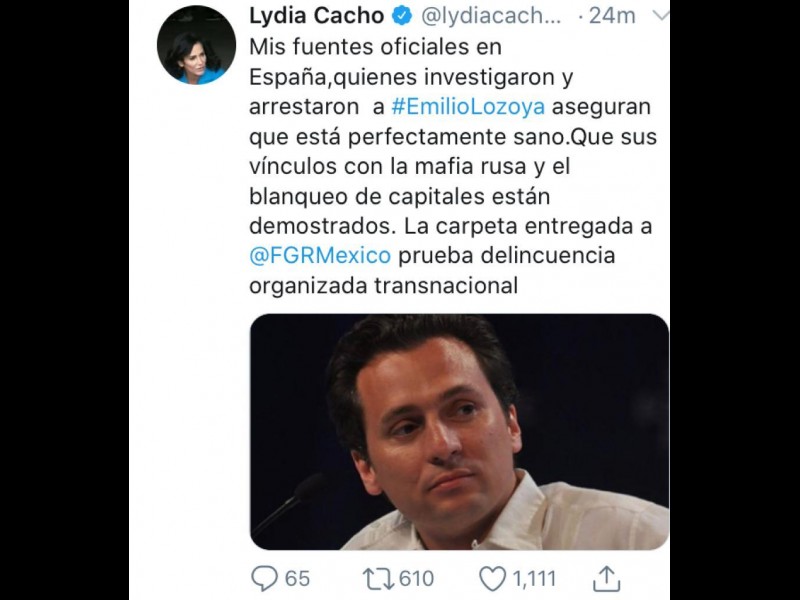Click the @lydiacach... handle
This screenshot has height=600, width=800.
(x=491, y=16)
